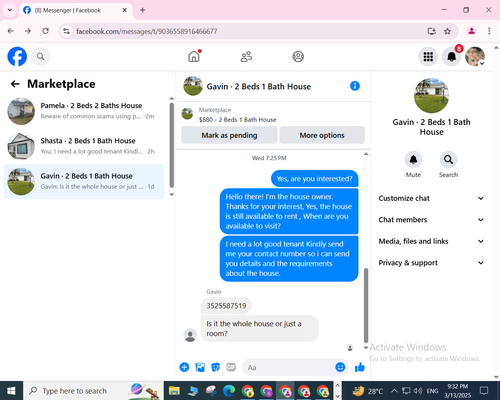Click the 'Is it the whole house' message
This screenshot has height=400, width=500.
(259, 328)
